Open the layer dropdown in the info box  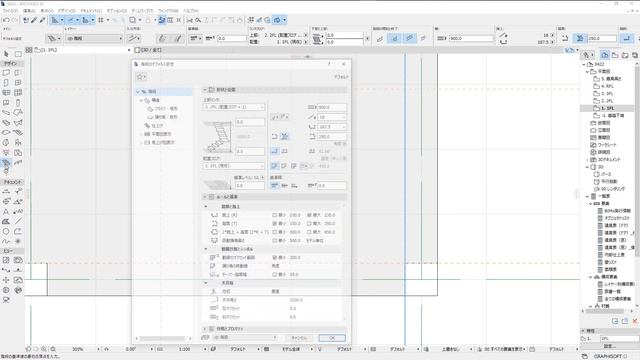click(x=94, y=38)
